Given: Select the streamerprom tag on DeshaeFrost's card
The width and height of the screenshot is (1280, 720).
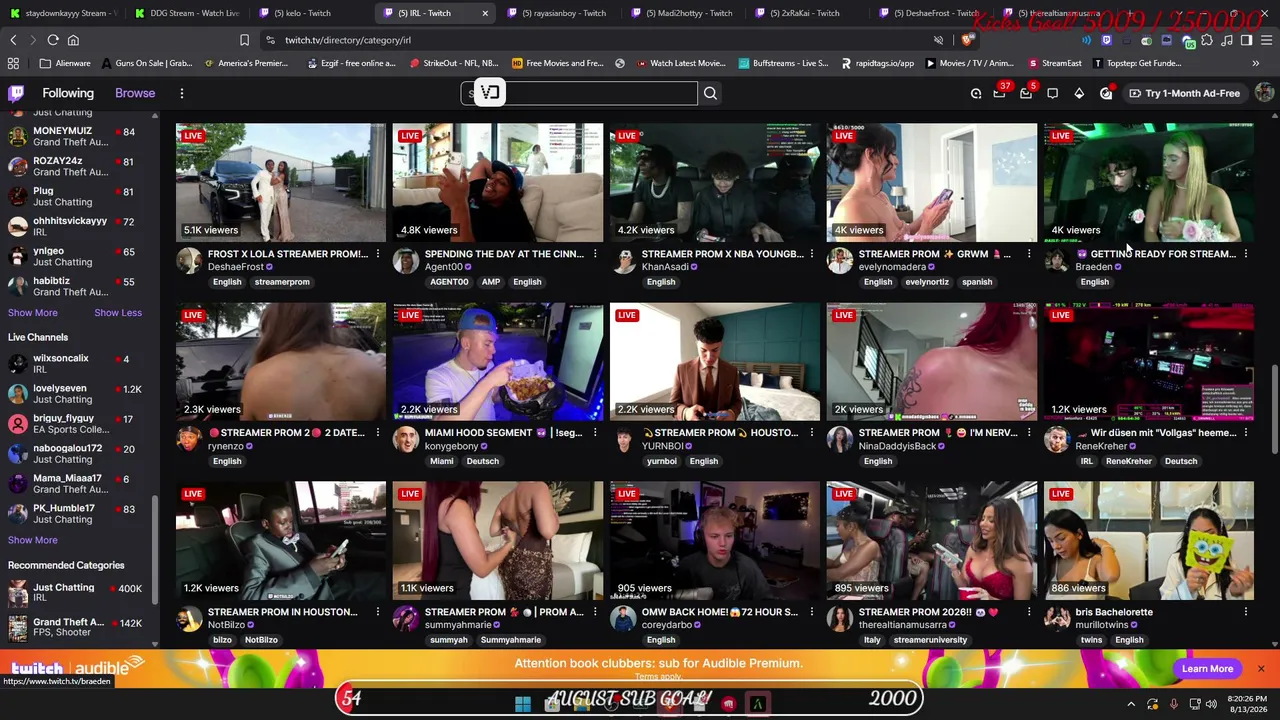Looking at the screenshot, I should (282, 282).
